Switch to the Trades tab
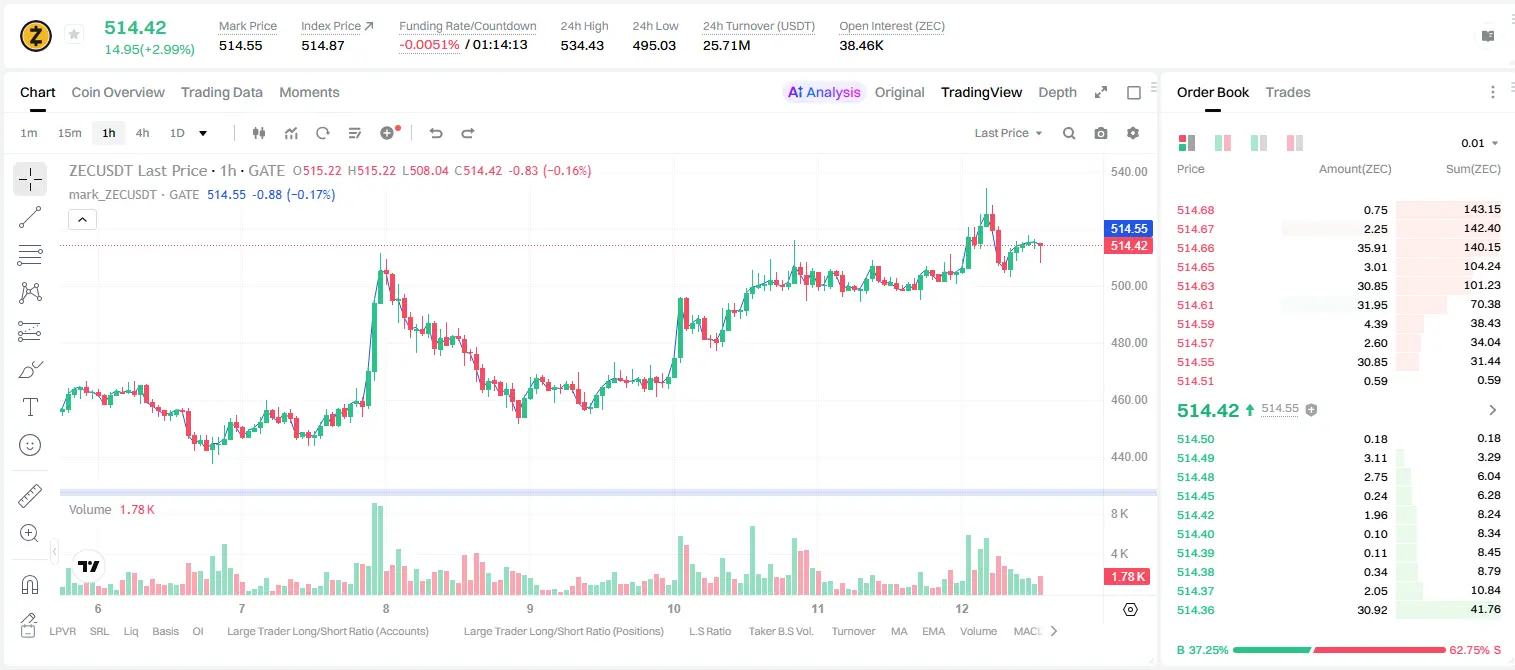1515x670 pixels. [1288, 92]
